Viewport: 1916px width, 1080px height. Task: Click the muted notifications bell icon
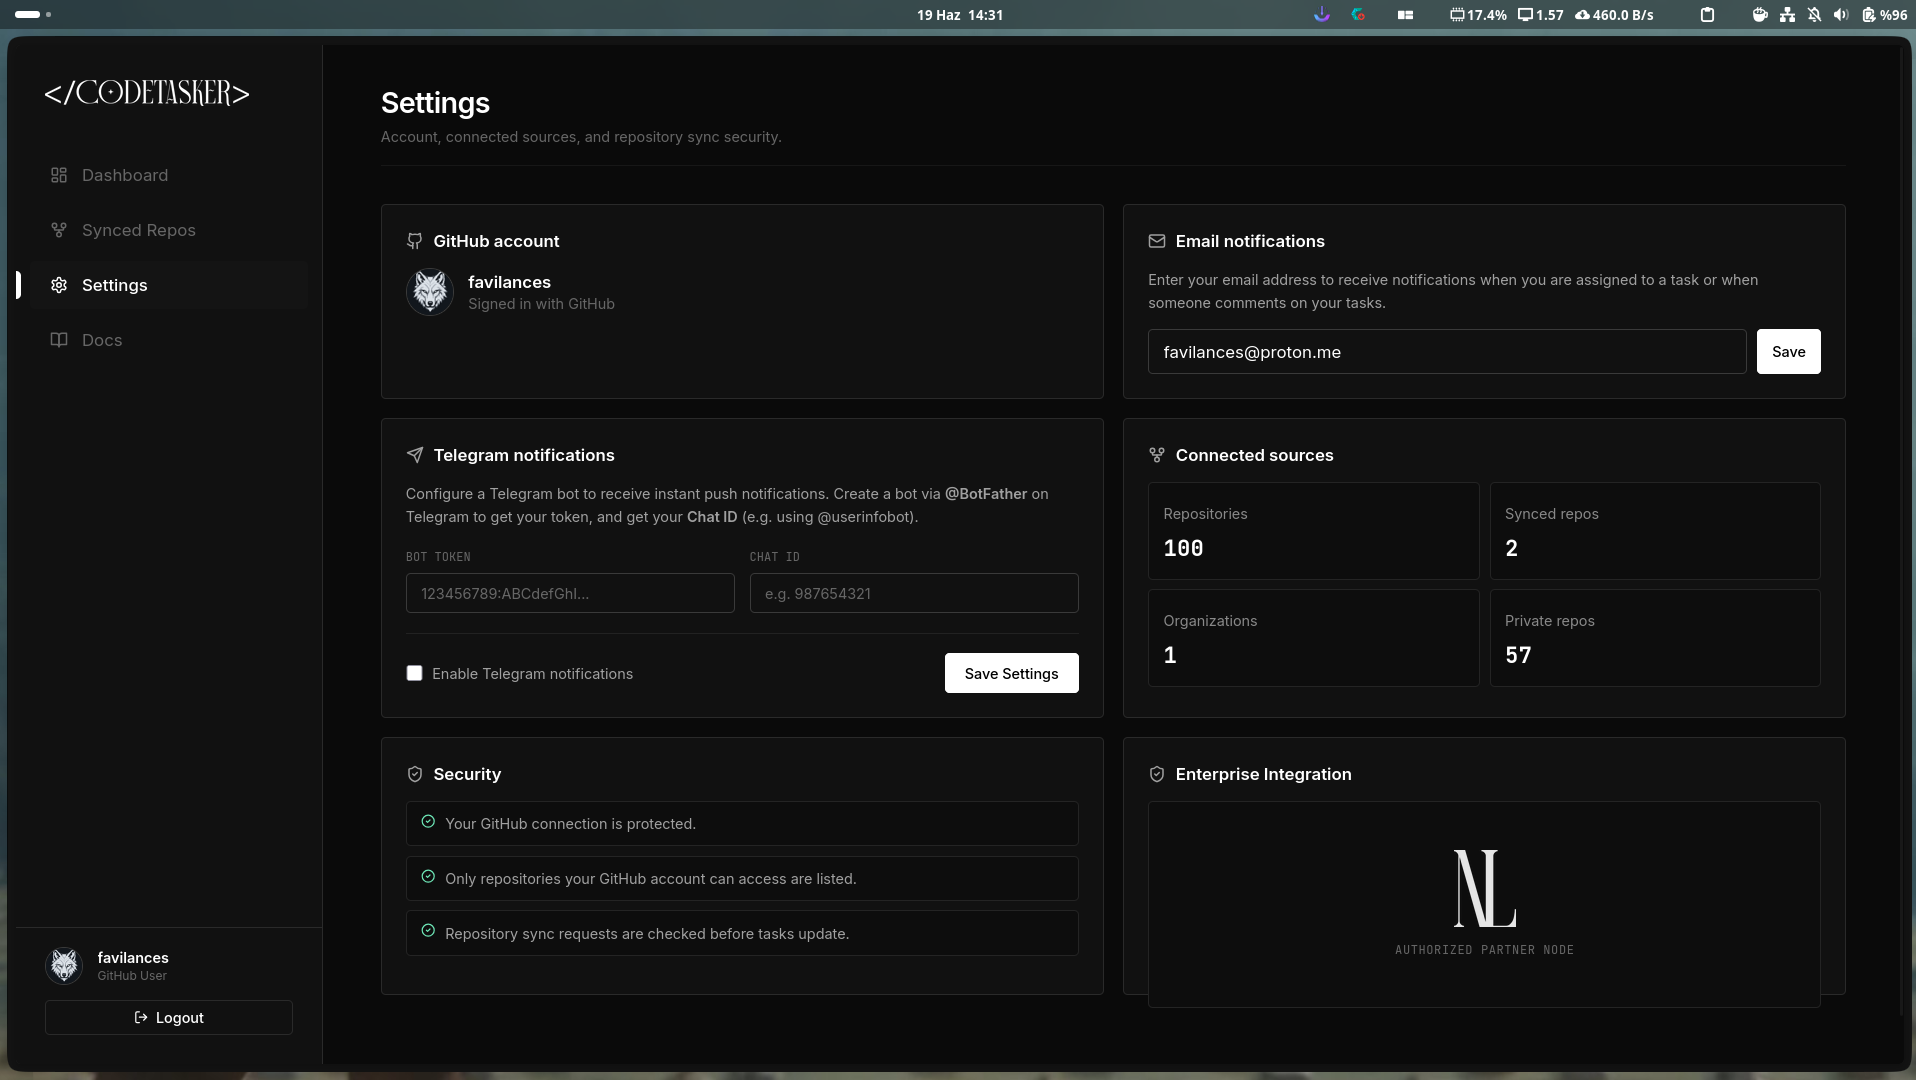tap(1814, 15)
